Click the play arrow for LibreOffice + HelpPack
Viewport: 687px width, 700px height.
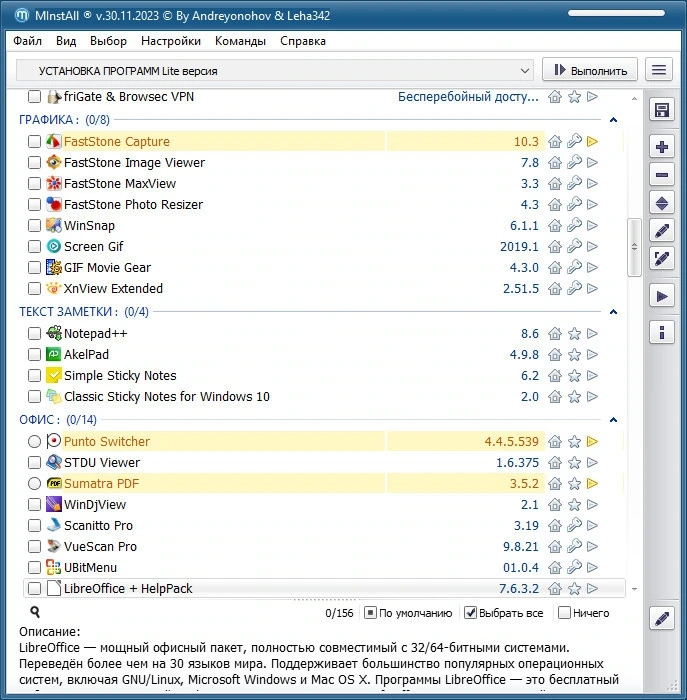point(592,588)
